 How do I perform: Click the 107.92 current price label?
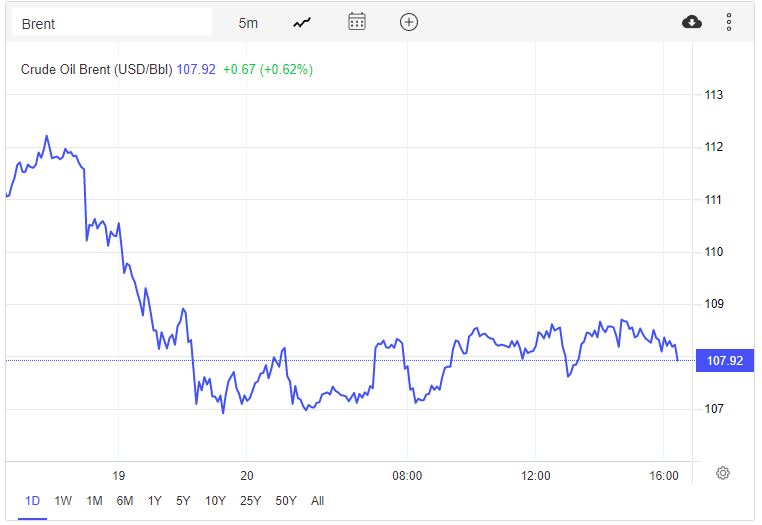point(724,360)
